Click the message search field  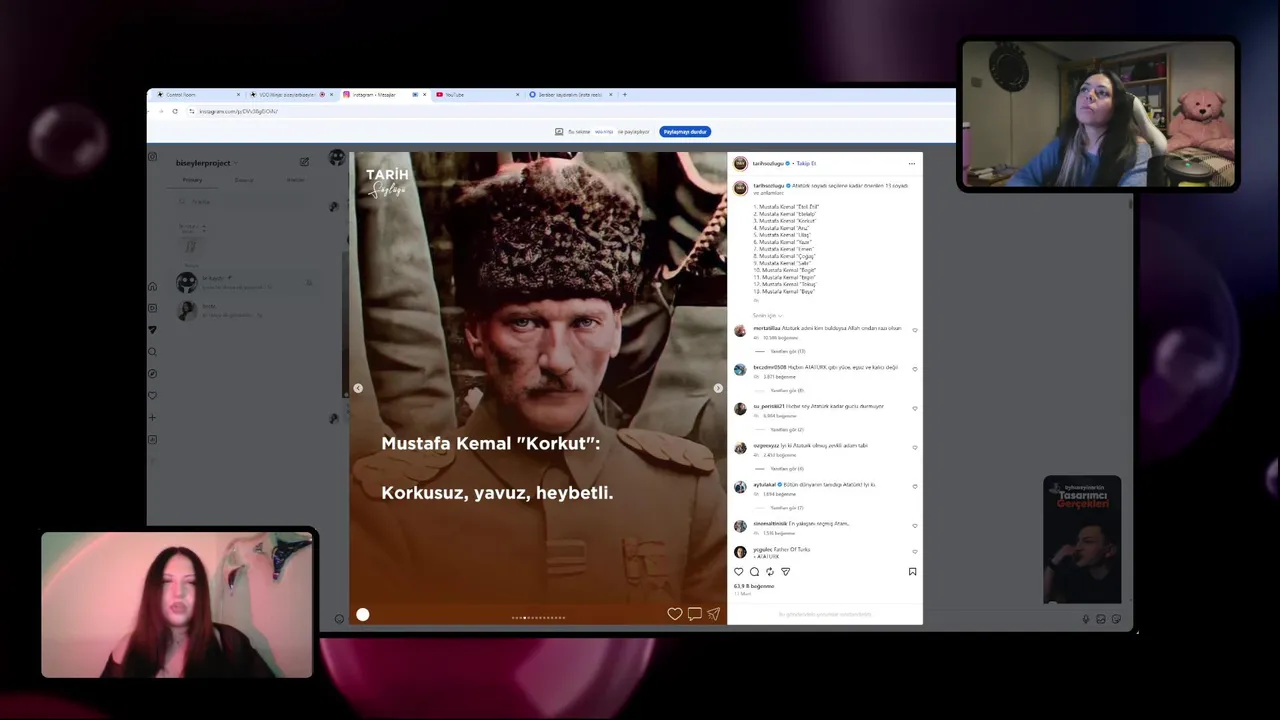pyautogui.click(x=245, y=202)
